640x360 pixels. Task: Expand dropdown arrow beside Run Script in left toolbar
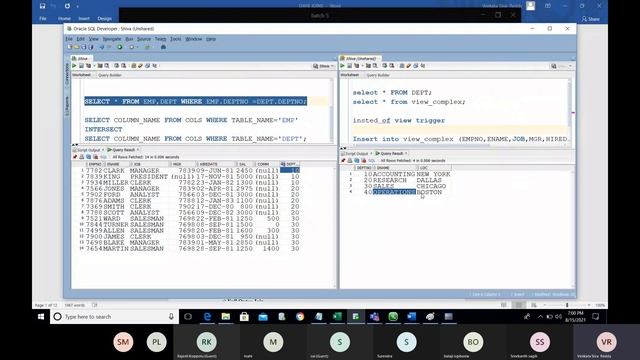tap(94, 66)
